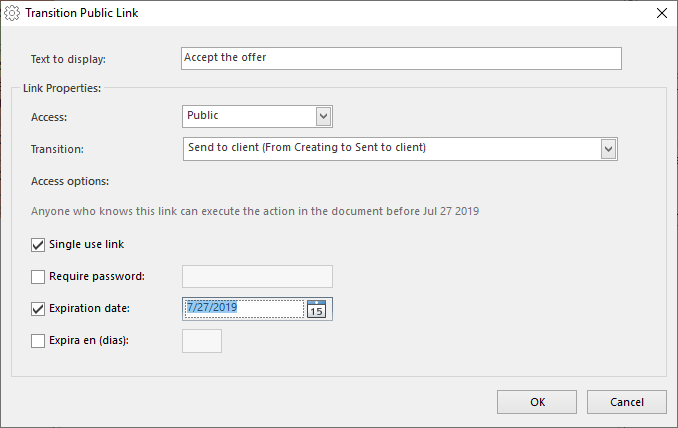Click the 7/27/2019 date field
This screenshot has height=428, width=678.
[x=245, y=309]
